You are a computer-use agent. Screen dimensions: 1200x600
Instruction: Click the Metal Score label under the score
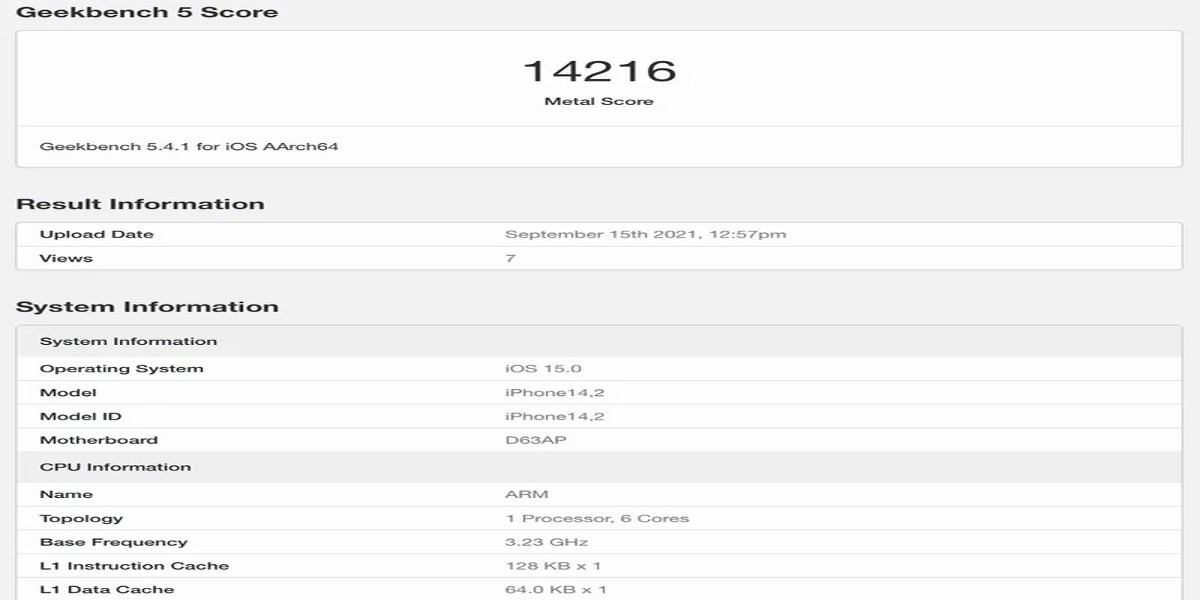coord(600,100)
